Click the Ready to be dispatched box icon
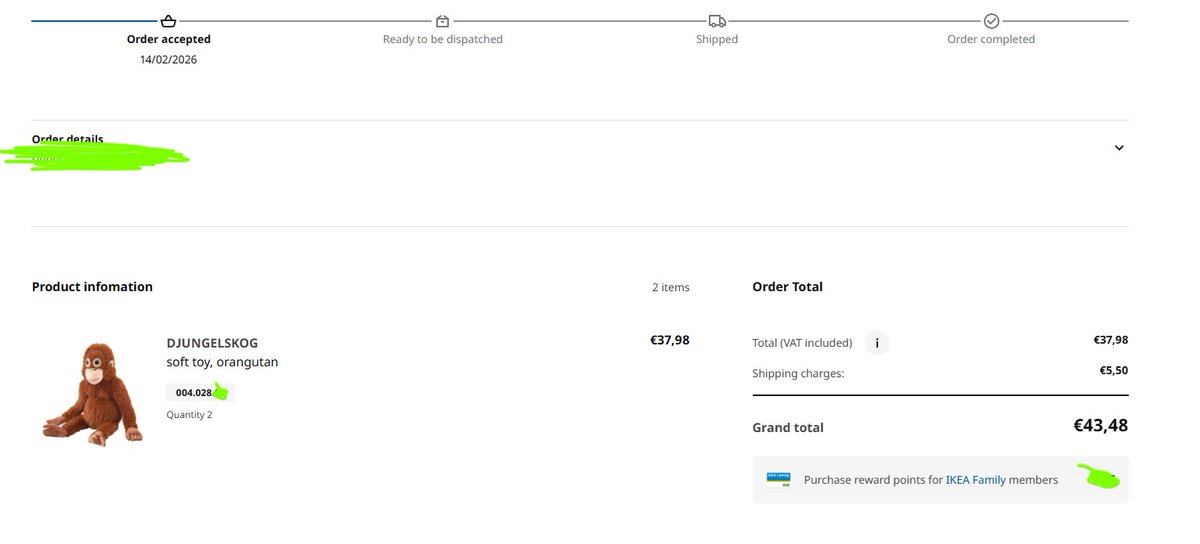This screenshot has width=1200, height=544. pyautogui.click(x=443, y=20)
